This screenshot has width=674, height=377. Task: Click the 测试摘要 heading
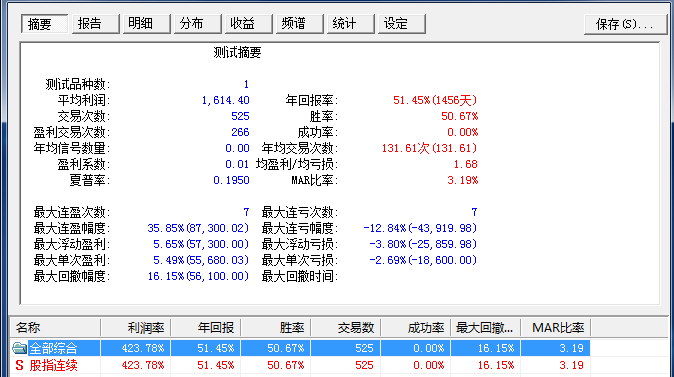237,52
